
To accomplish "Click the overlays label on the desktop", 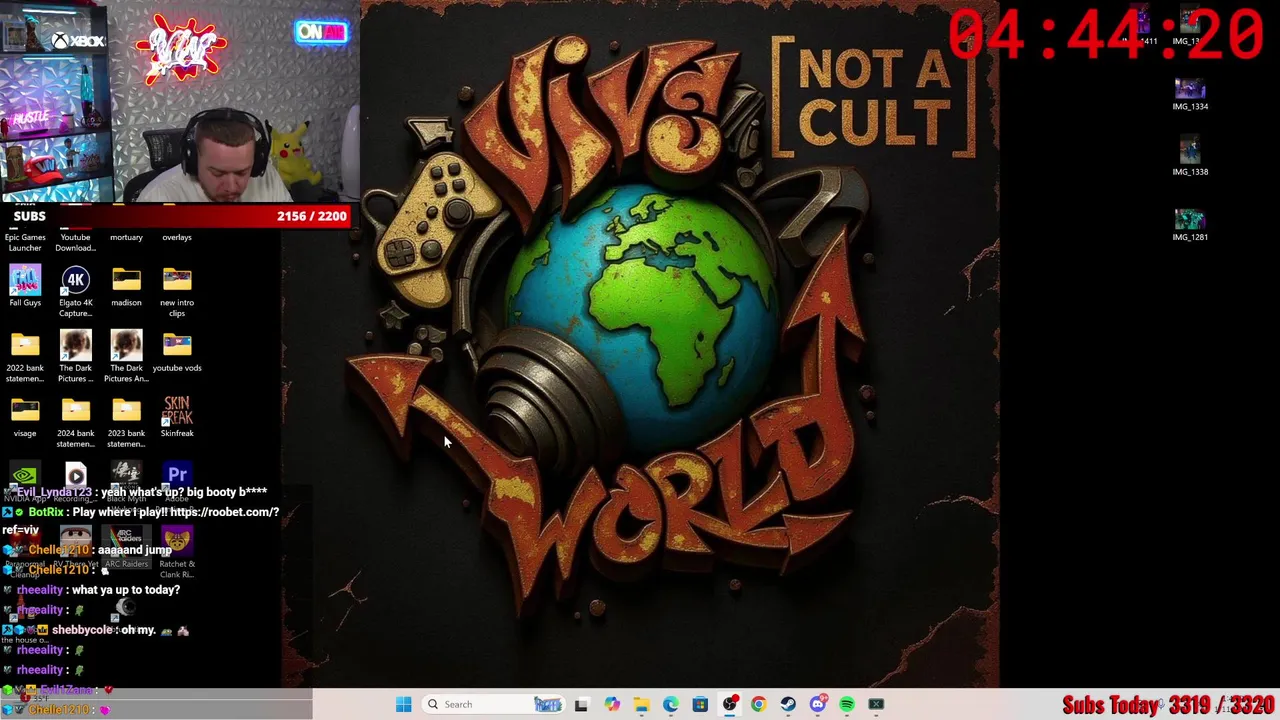I will point(177,237).
